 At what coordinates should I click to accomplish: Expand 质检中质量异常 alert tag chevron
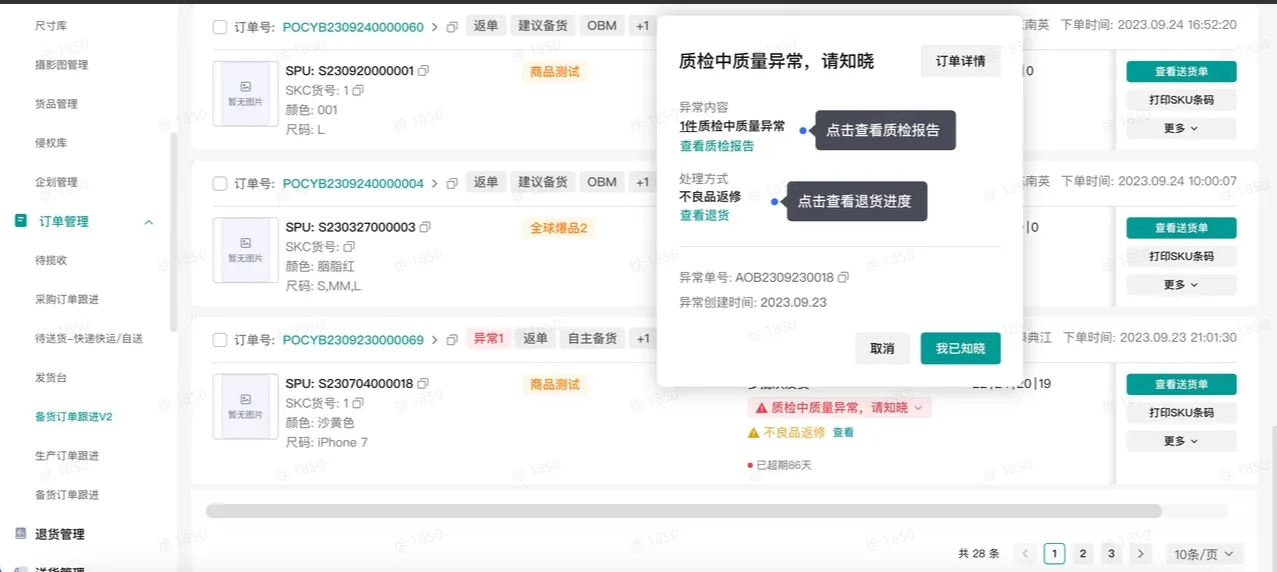918,408
